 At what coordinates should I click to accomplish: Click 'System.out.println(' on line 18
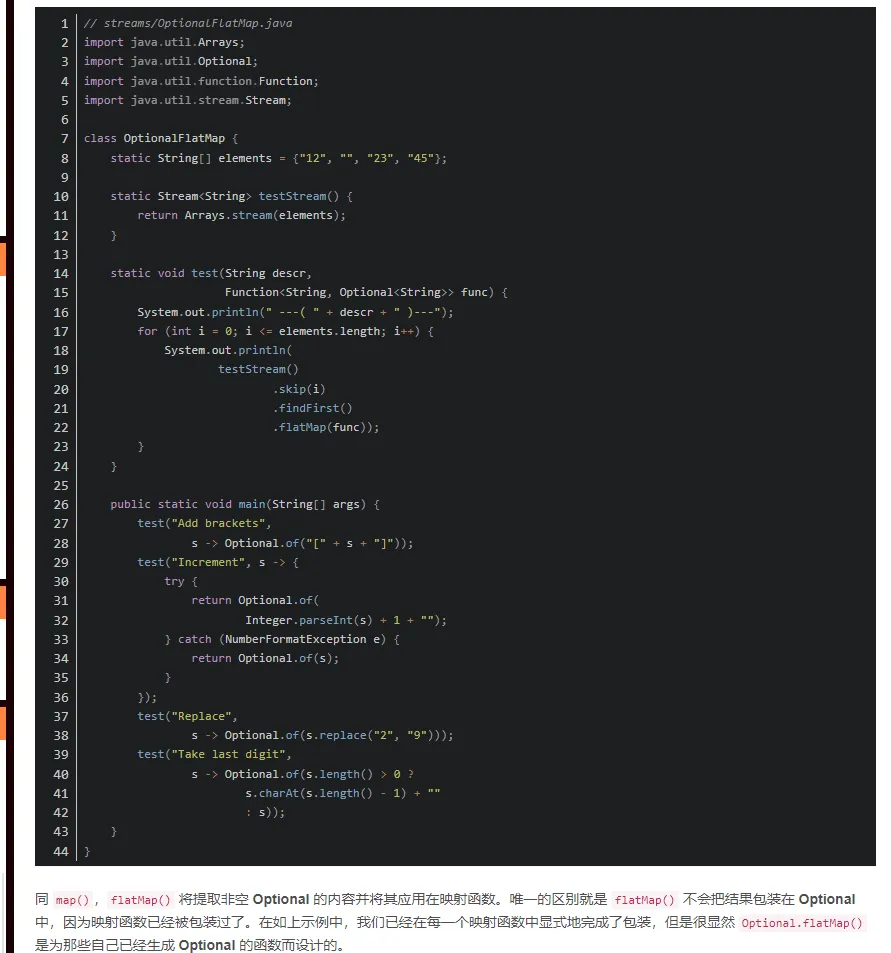pyautogui.click(x=228, y=350)
